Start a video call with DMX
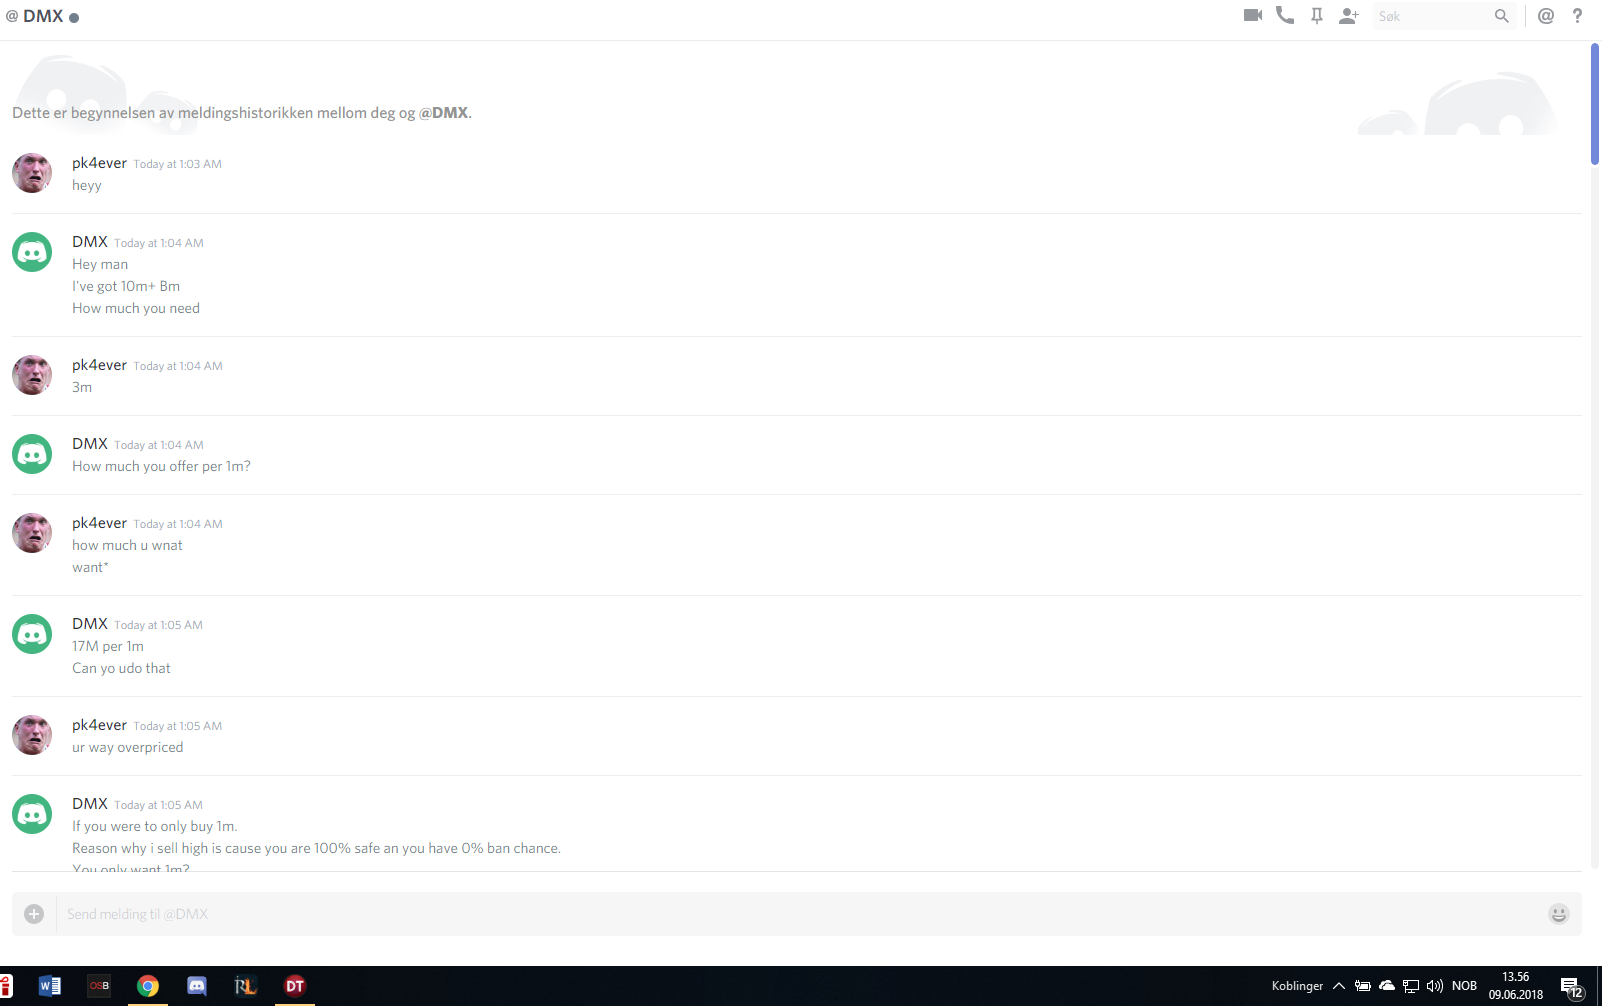This screenshot has height=1006, width=1602. (1252, 16)
